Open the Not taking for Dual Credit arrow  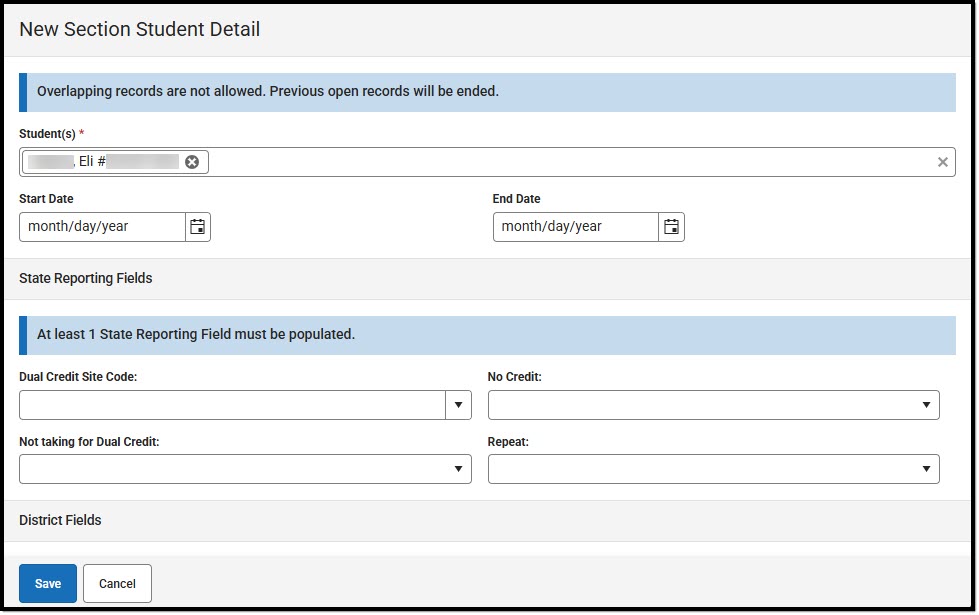coord(459,468)
